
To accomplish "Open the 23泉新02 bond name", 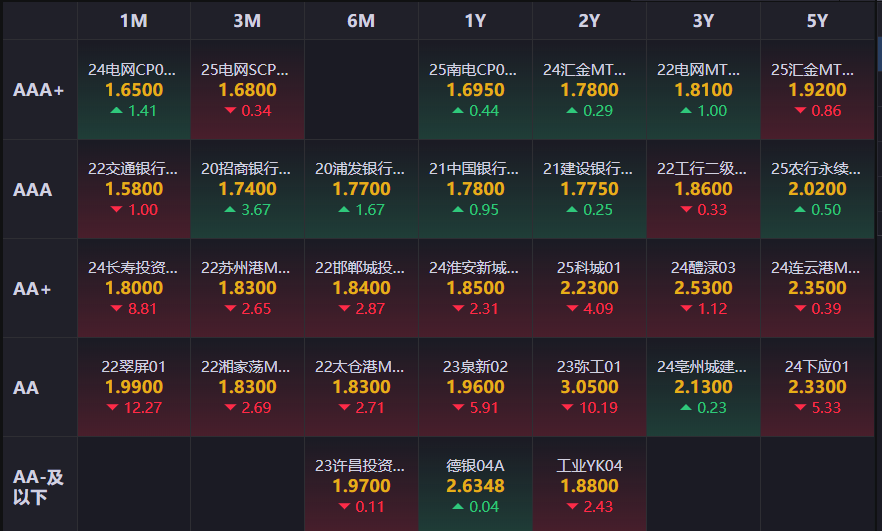I will (x=475, y=367).
